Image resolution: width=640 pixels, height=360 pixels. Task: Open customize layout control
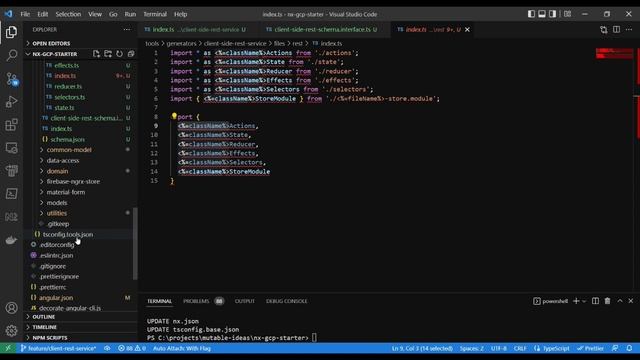pyautogui.click(x=567, y=14)
